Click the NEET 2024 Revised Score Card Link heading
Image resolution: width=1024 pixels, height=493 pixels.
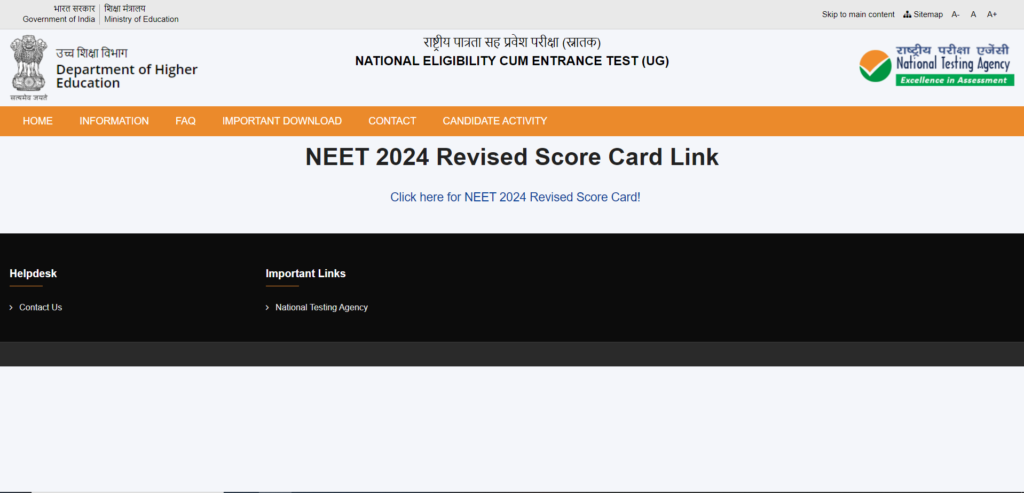click(512, 157)
